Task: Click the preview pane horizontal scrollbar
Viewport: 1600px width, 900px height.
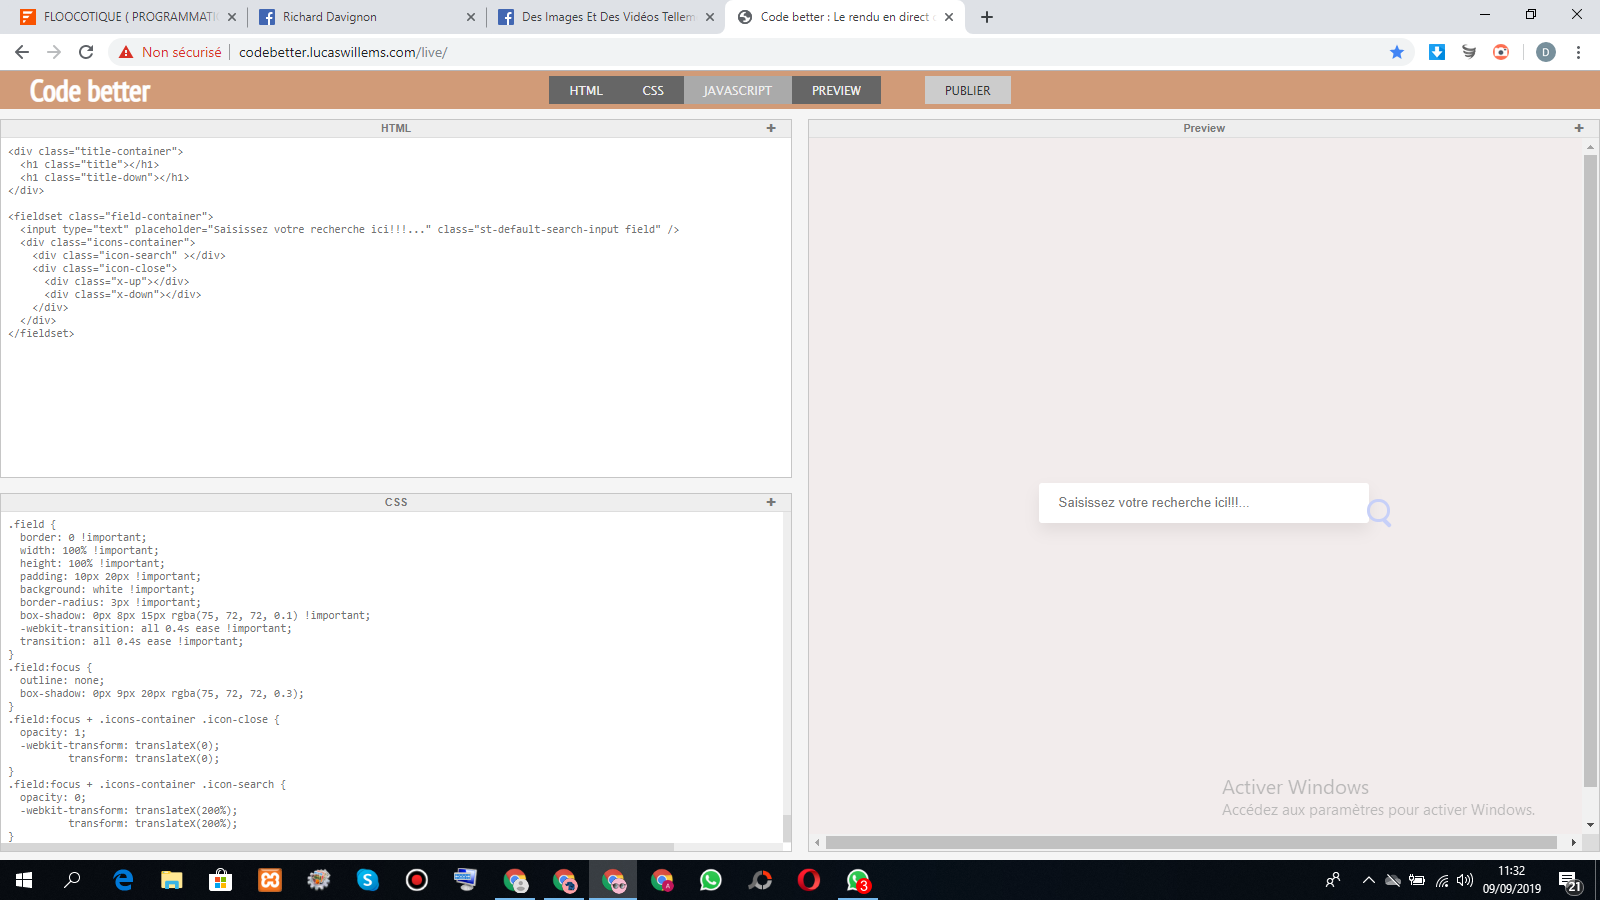Action: (1190, 842)
